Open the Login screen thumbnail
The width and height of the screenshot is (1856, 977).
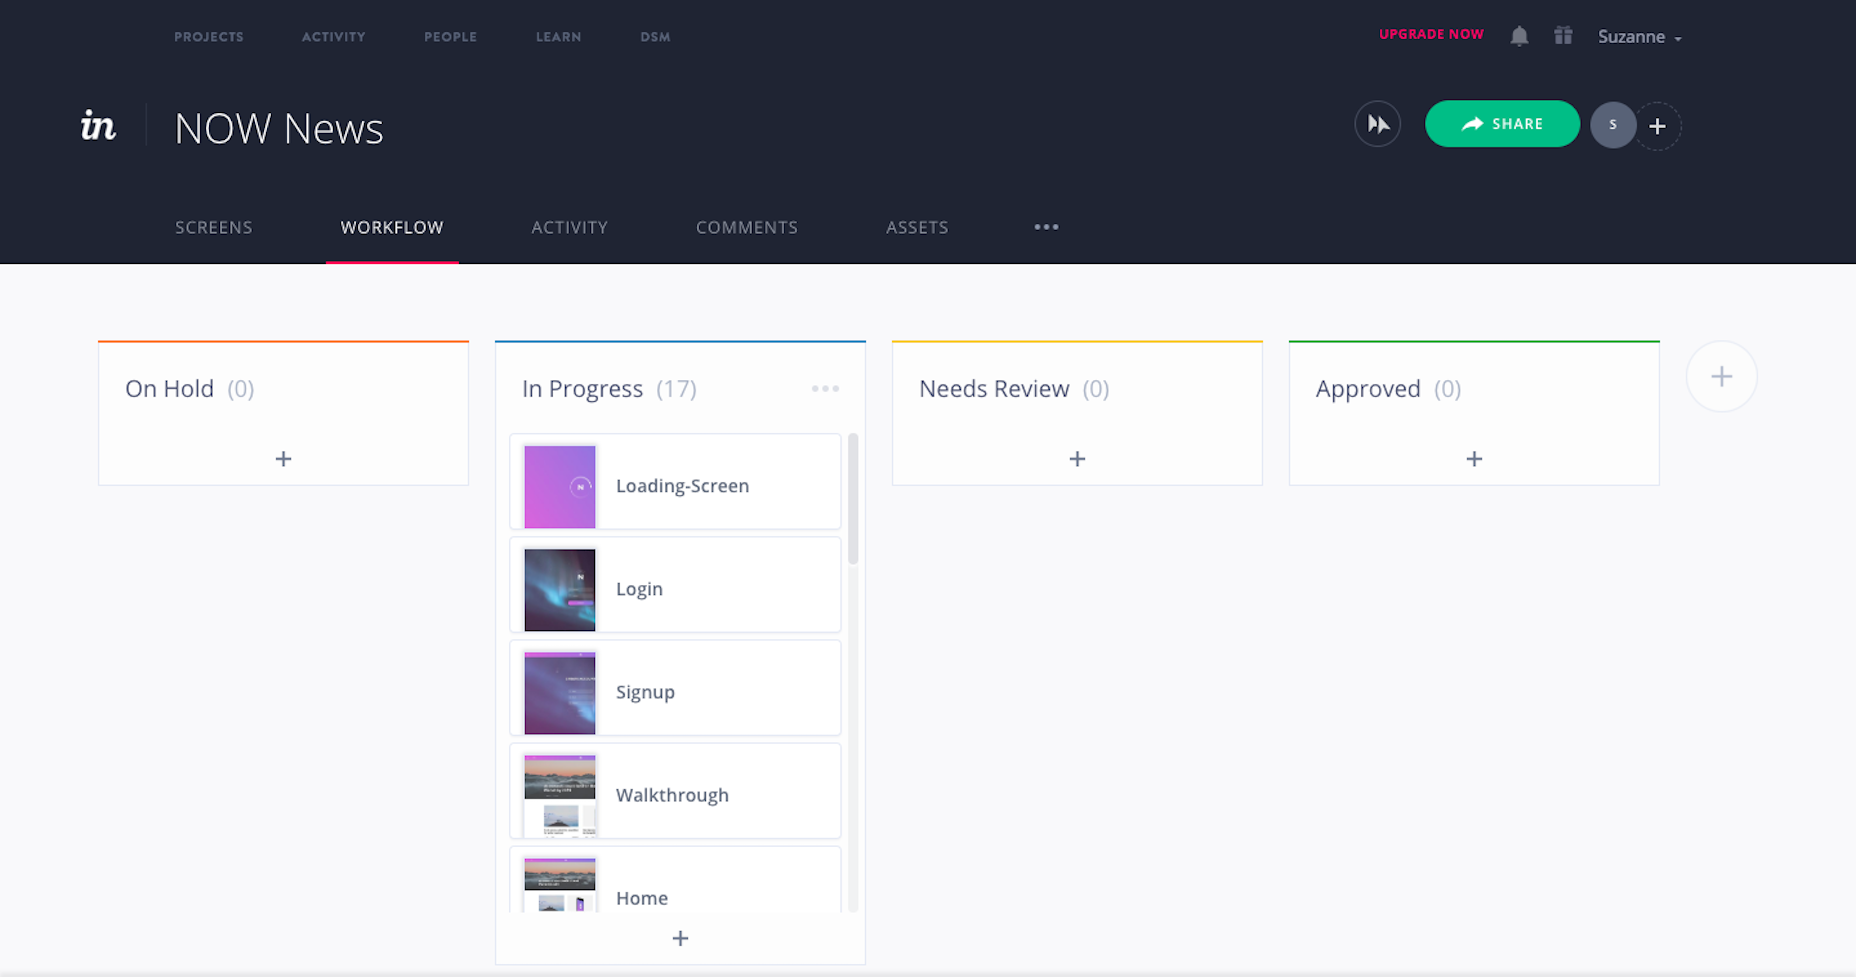(560, 590)
